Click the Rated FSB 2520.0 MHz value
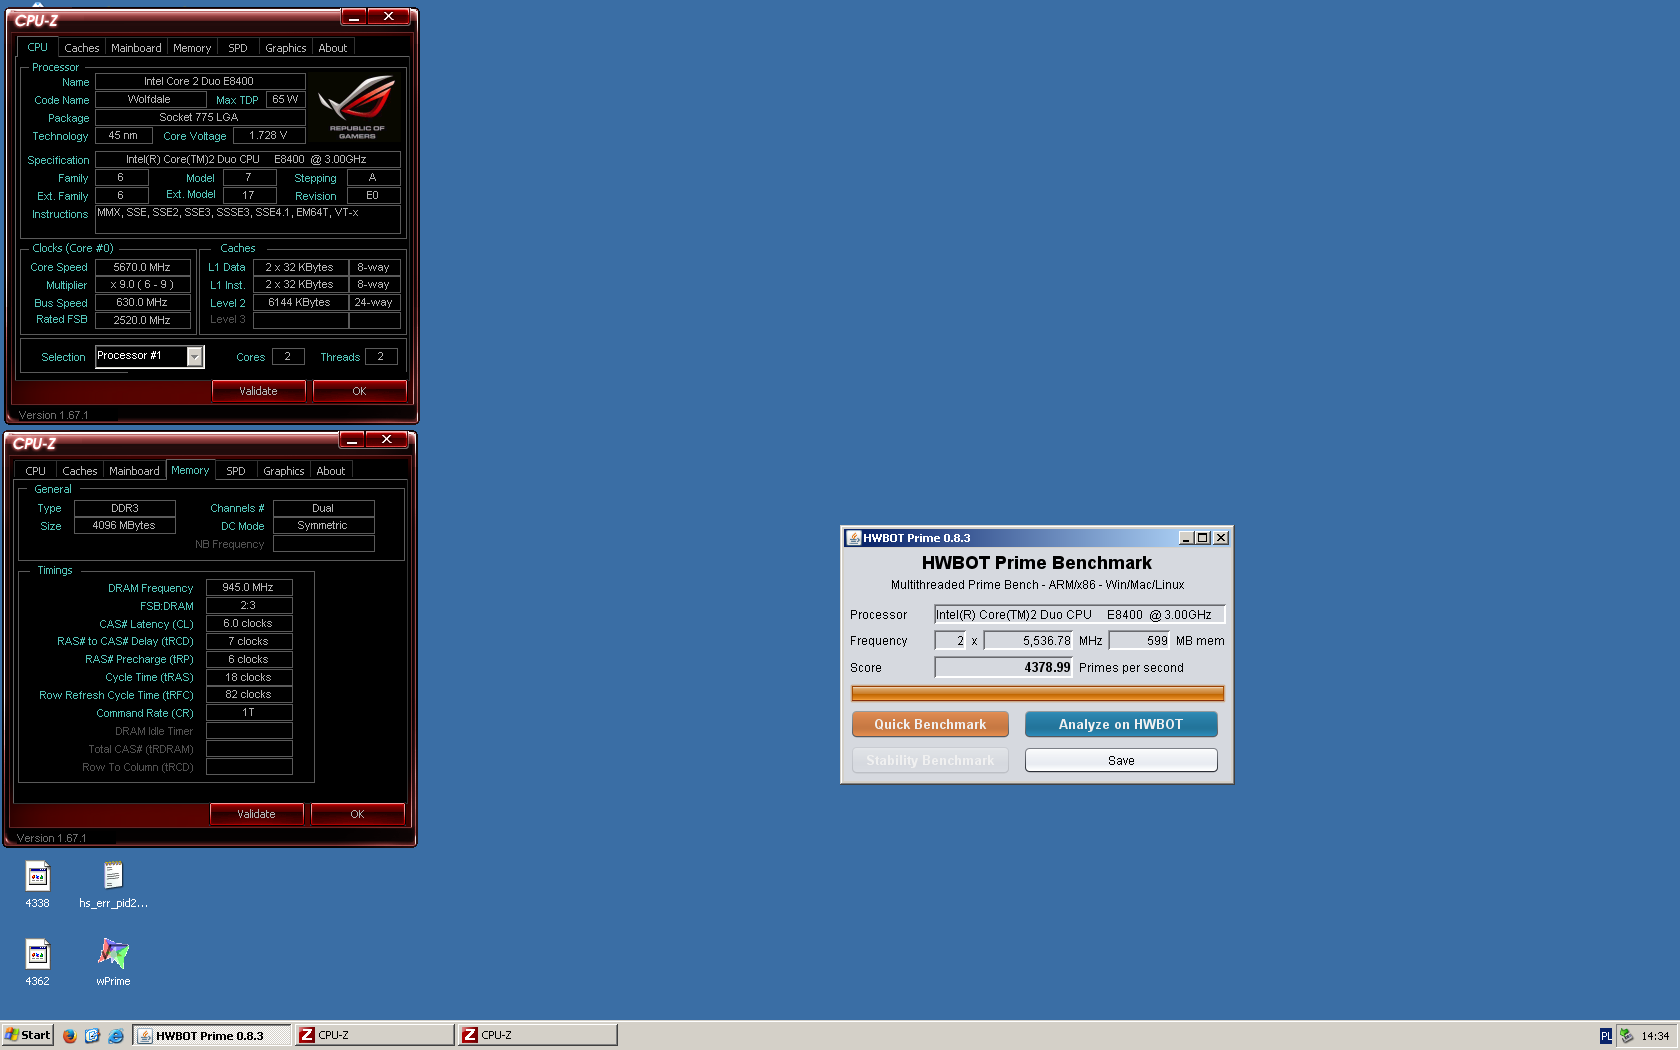Viewport: 1680px width, 1050px height. coord(142,320)
